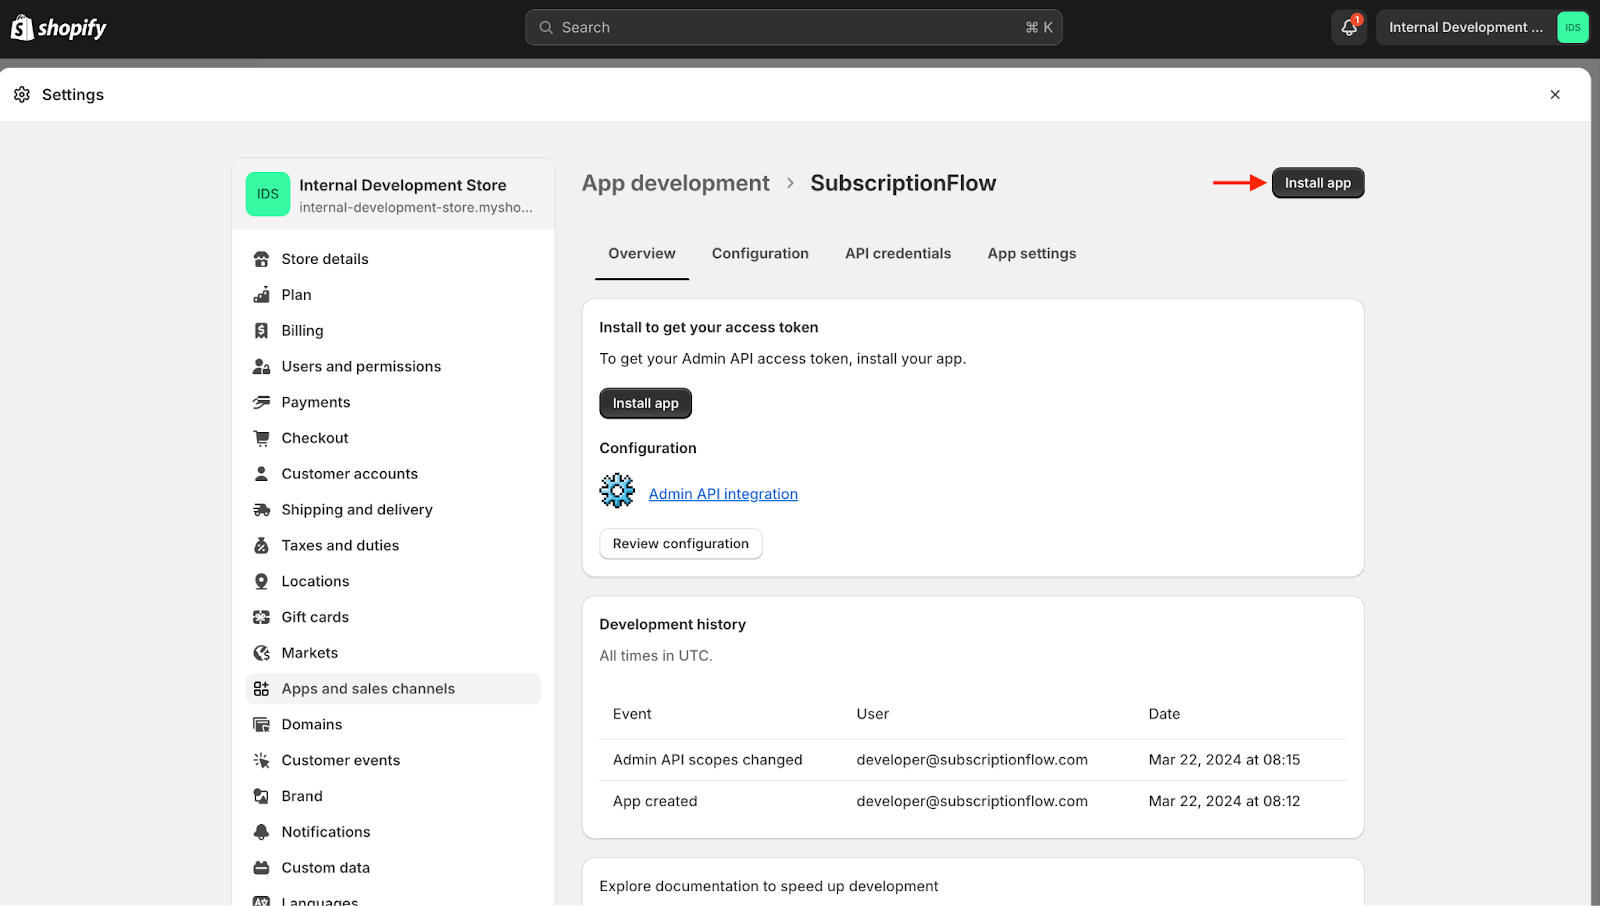
Task: Select Checkout in the sidebar
Action: point(393,438)
